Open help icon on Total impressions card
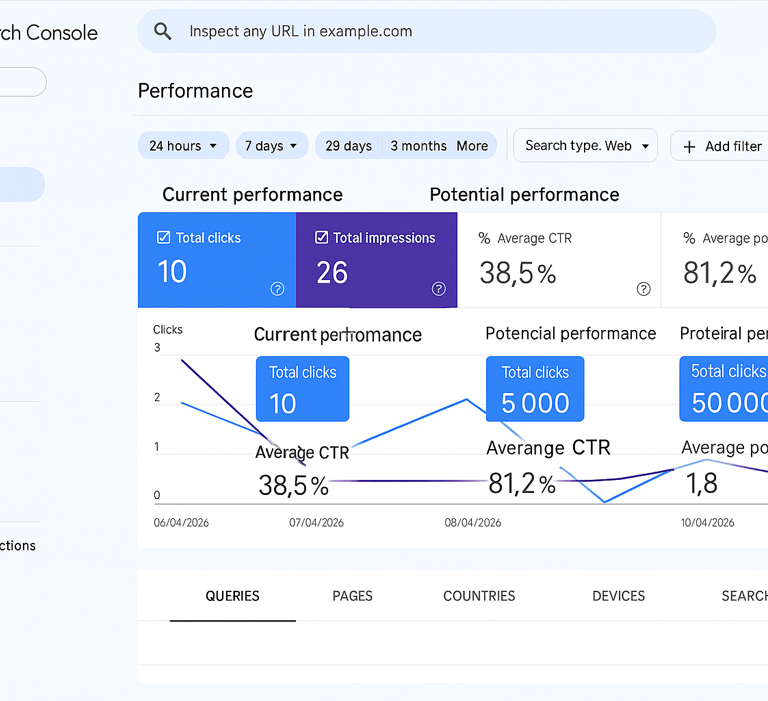Viewport: 768px width, 701px height. (438, 289)
